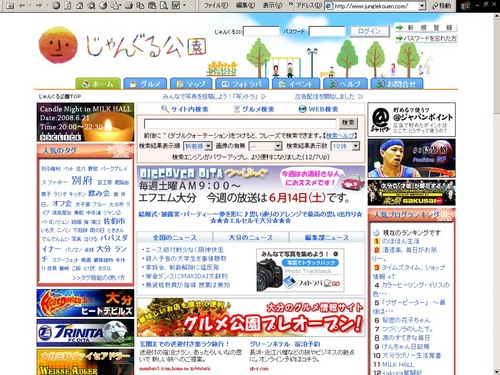The image size is (500, 375).
Task: Click the page vertical scrollbar down arrow
Action: 496,371
